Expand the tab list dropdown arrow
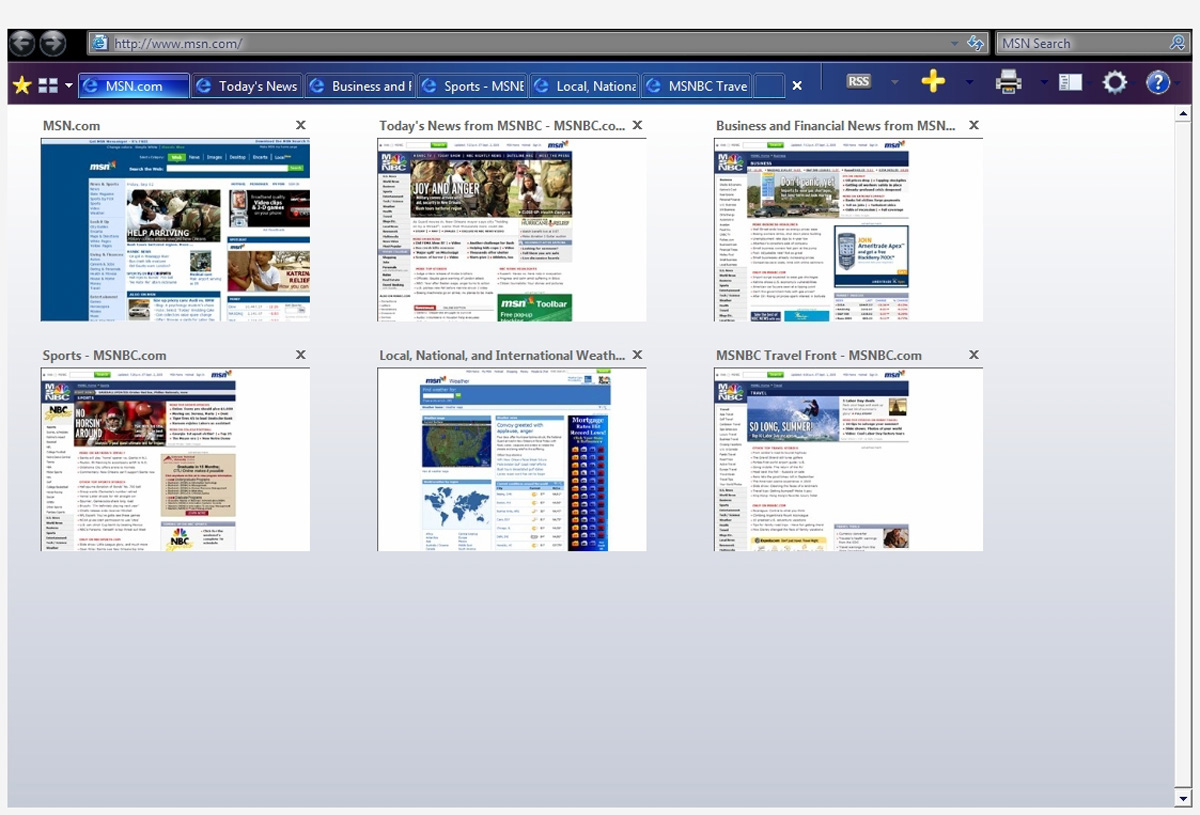 pos(69,86)
